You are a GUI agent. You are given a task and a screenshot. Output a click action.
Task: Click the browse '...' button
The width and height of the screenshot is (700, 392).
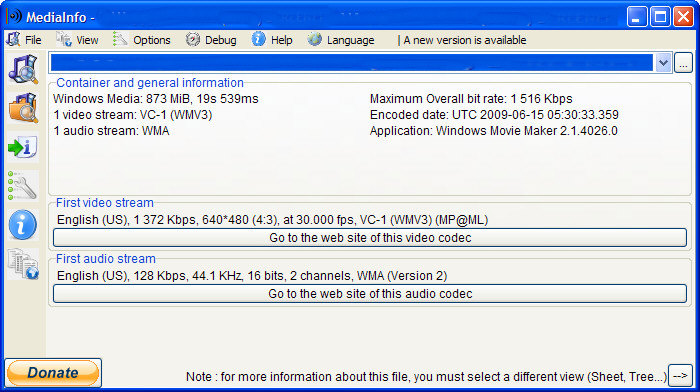pyautogui.click(x=683, y=63)
